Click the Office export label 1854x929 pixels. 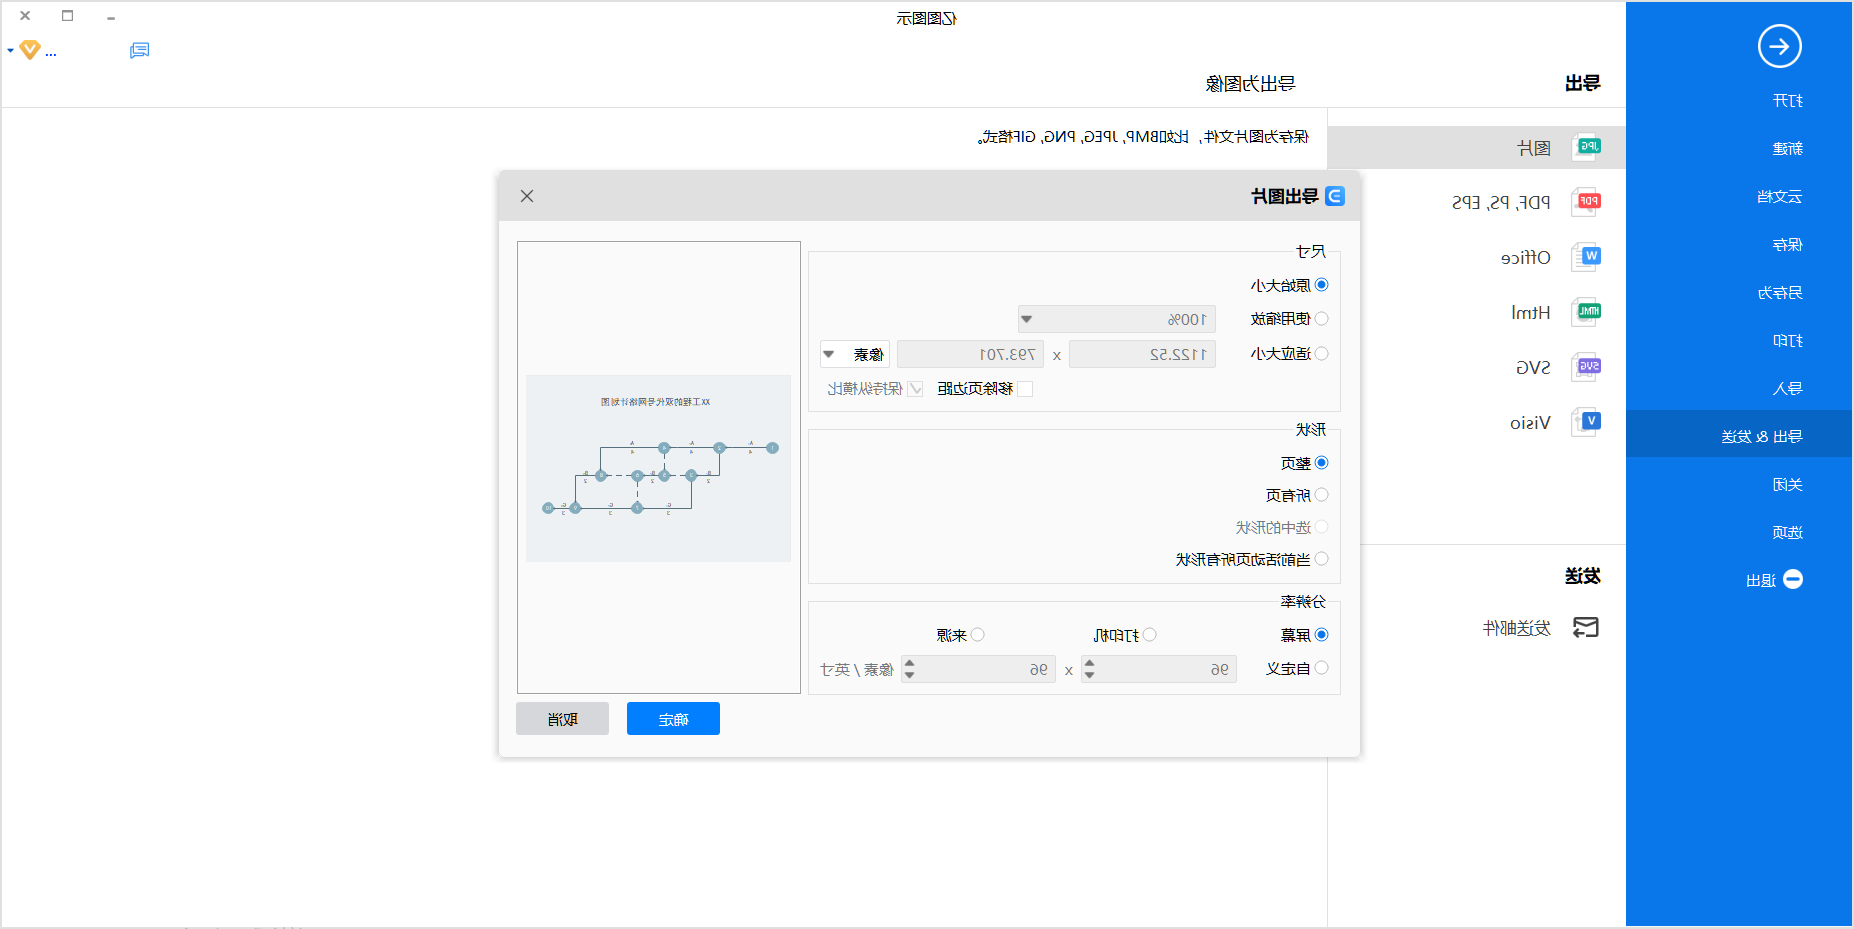coord(1526,258)
